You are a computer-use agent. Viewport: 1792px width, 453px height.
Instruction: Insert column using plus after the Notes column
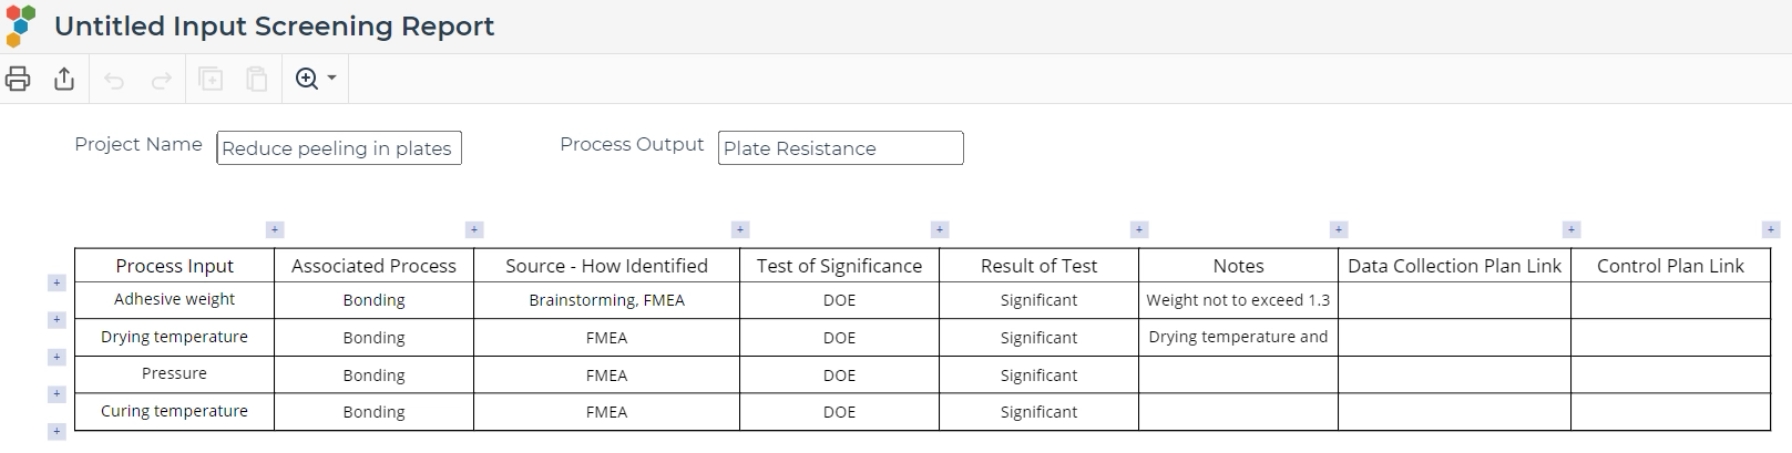1339,230
